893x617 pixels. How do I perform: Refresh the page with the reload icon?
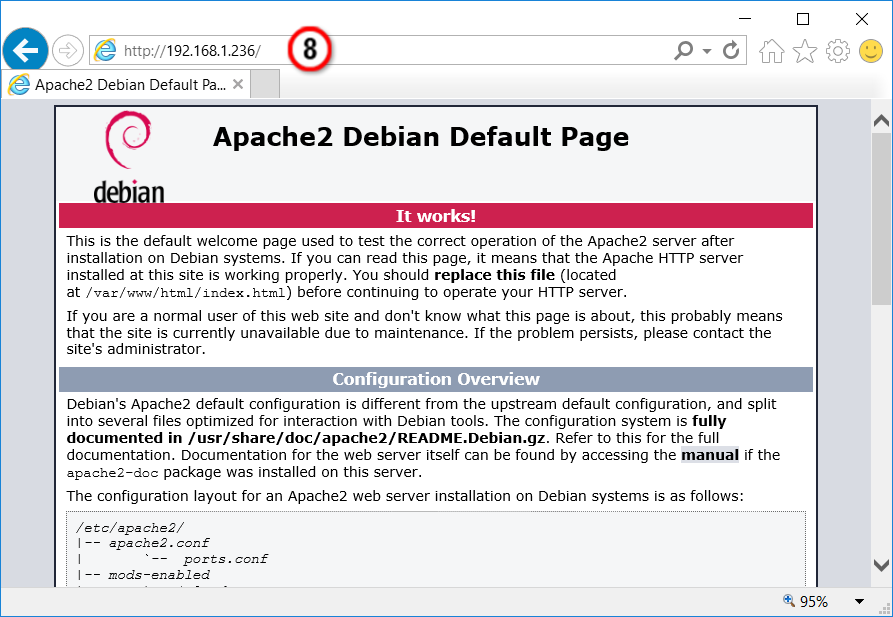click(731, 51)
